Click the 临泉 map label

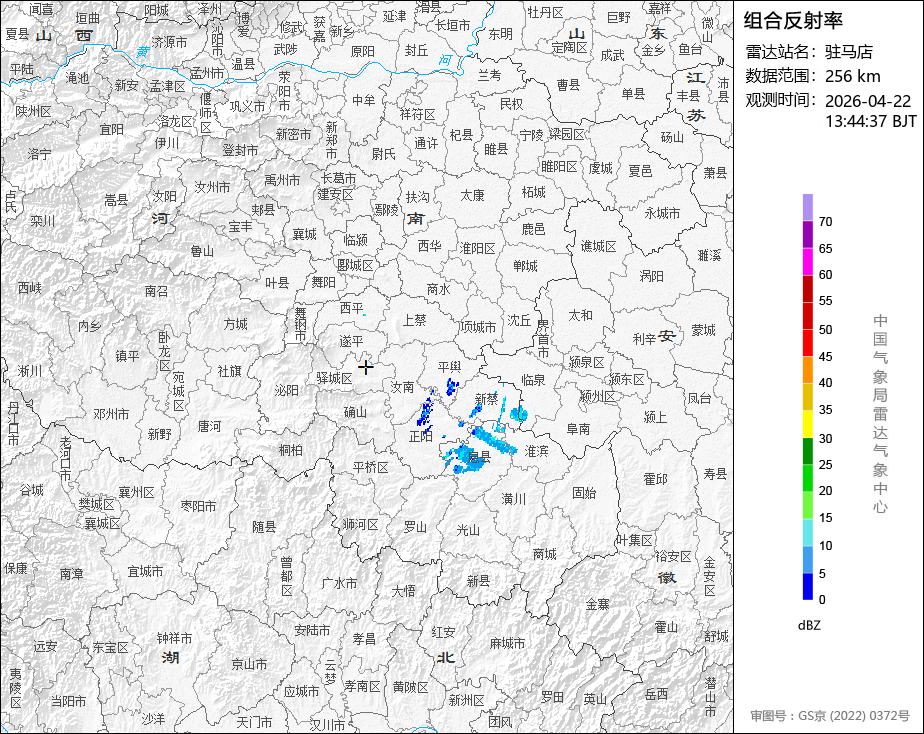(533, 380)
